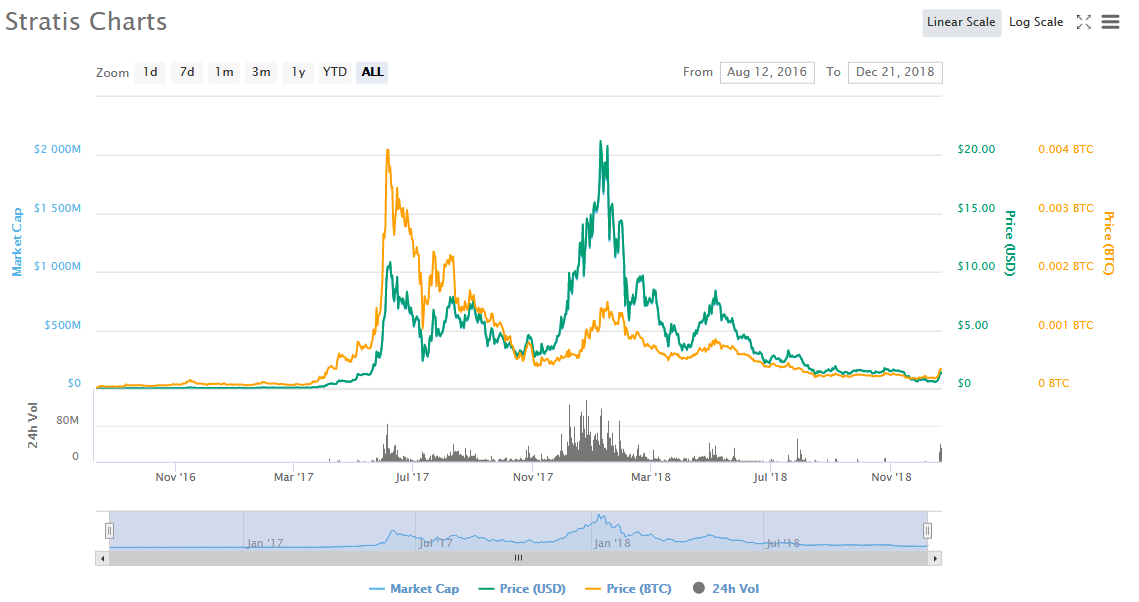Set zoom to 1d
The width and height of the screenshot is (1139, 602).
click(150, 72)
